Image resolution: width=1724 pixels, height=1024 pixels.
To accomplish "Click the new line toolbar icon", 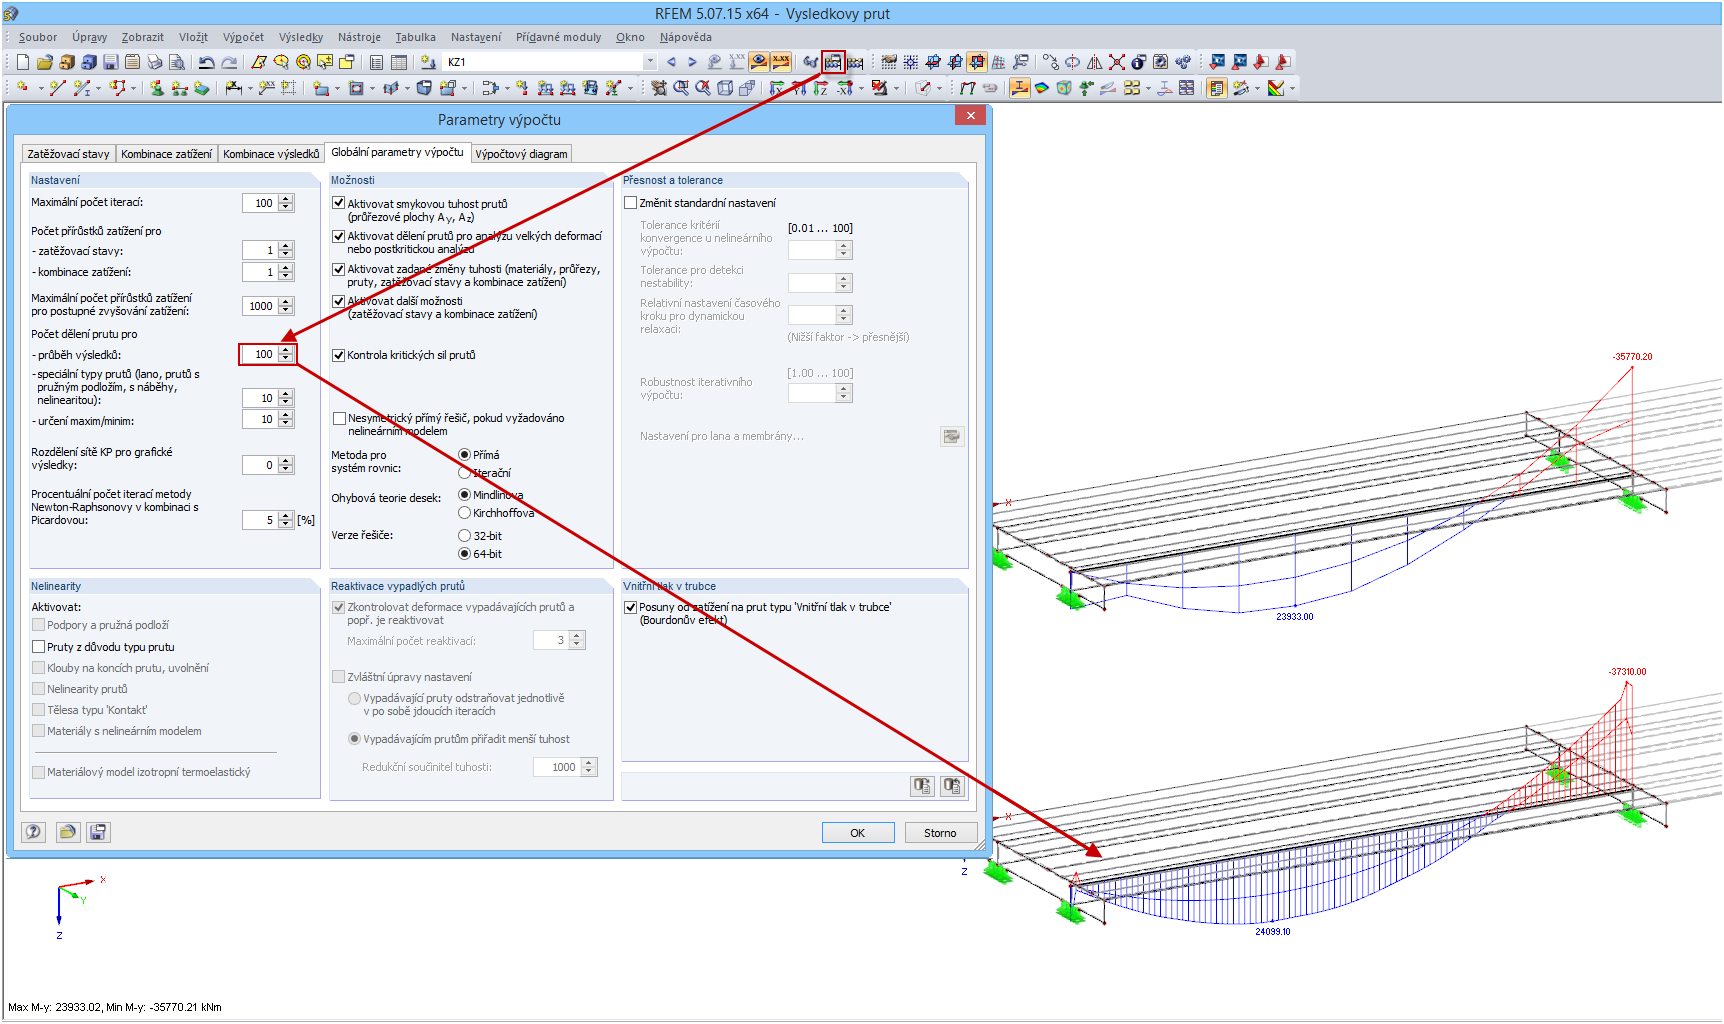I will [x=57, y=88].
